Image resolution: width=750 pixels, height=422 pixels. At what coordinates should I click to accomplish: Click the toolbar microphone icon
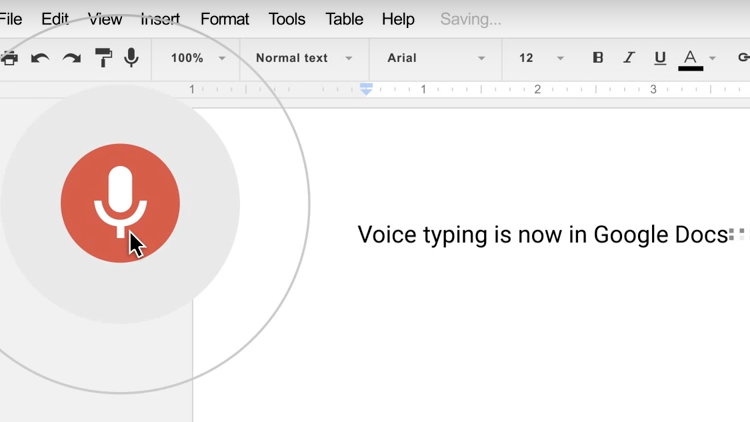(x=131, y=58)
